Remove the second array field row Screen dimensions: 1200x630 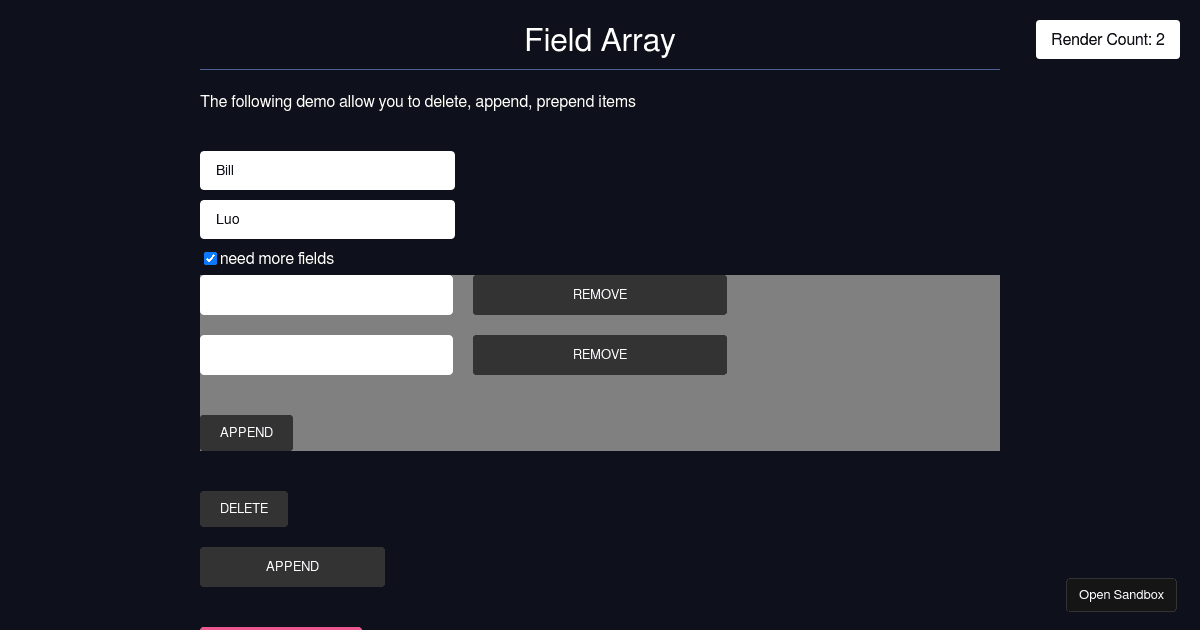(600, 355)
